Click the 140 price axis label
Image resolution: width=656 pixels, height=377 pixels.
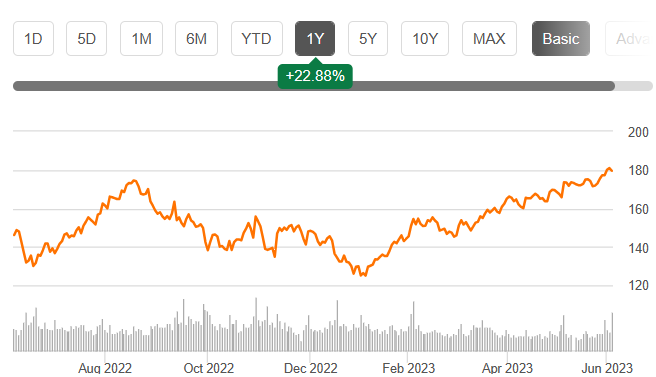click(x=638, y=248)
